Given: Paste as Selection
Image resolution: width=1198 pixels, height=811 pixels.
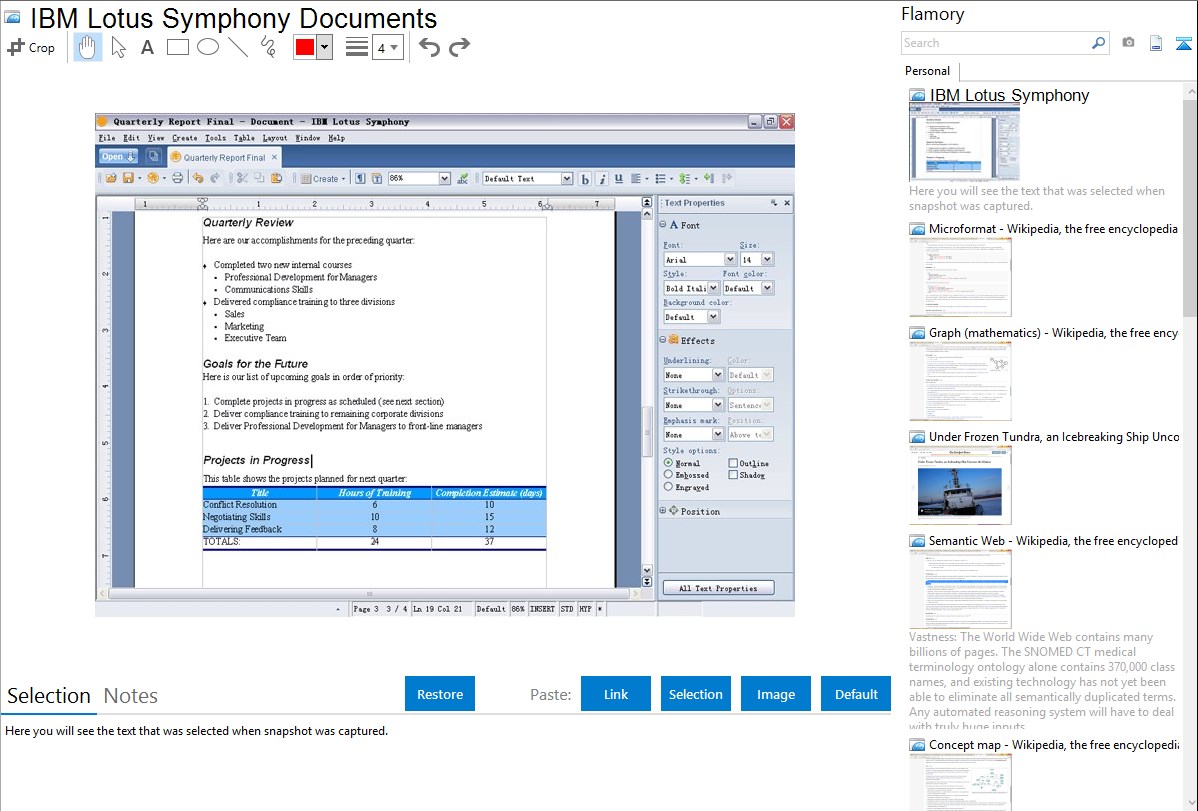Looking at the screenshot, I should click(696, 694).
